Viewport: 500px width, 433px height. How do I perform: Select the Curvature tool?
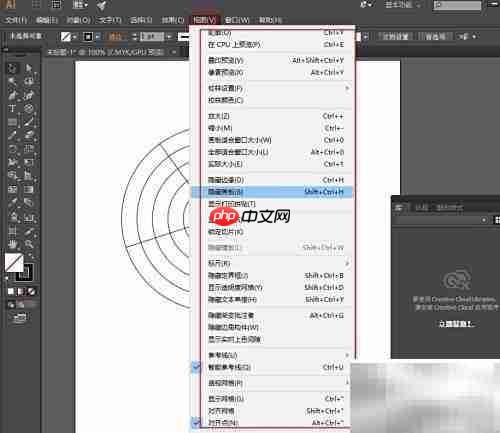(x=29, y=95)
